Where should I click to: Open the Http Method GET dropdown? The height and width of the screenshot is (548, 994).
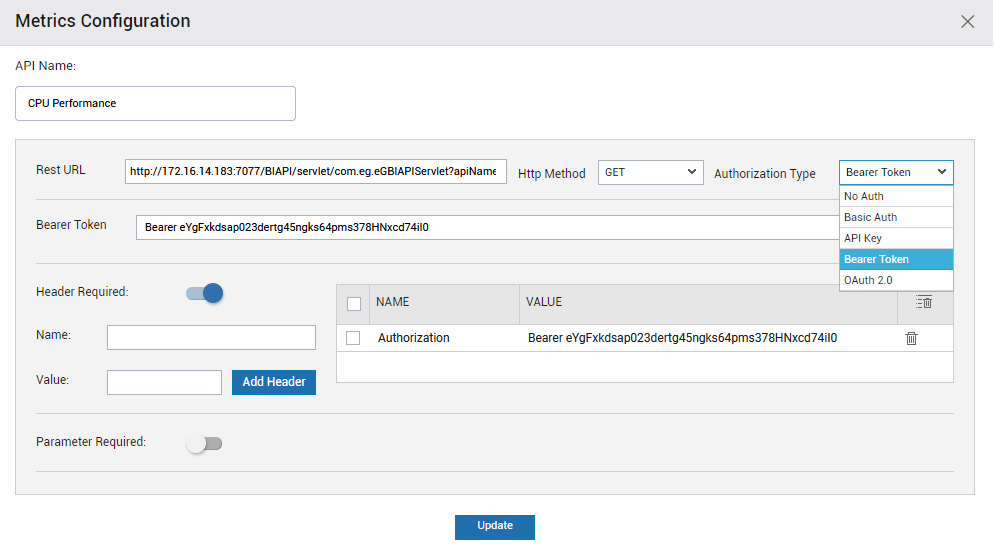[x=650, y=173]
